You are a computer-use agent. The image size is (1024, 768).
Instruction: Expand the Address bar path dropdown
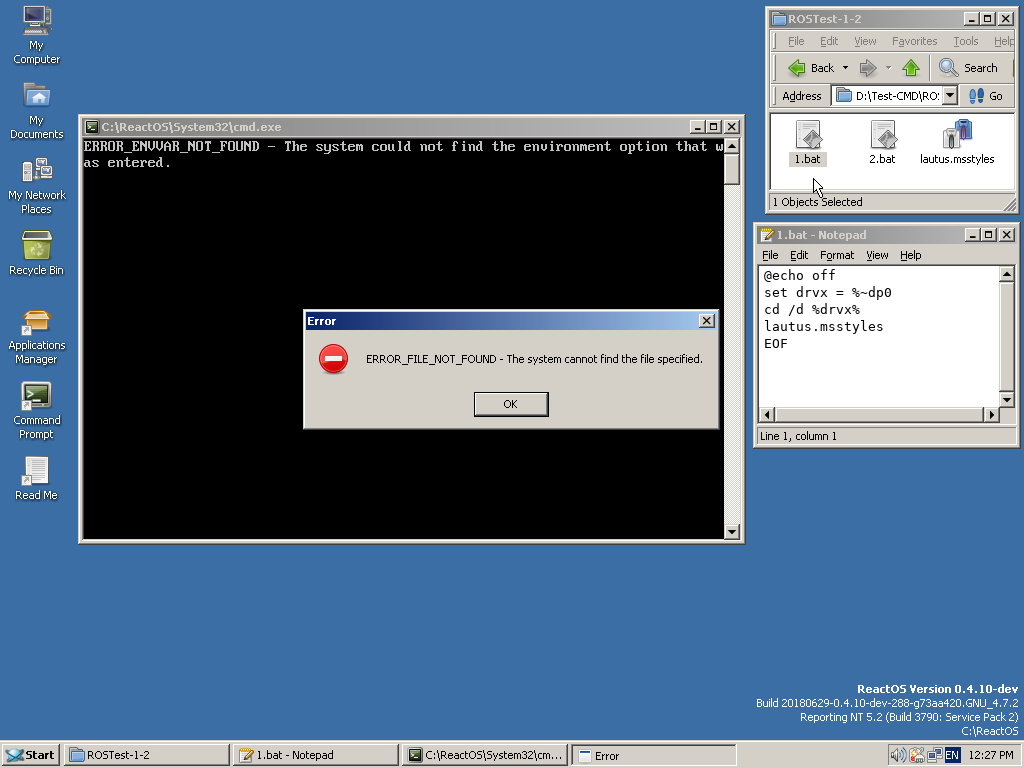click(x=950, y=96)
